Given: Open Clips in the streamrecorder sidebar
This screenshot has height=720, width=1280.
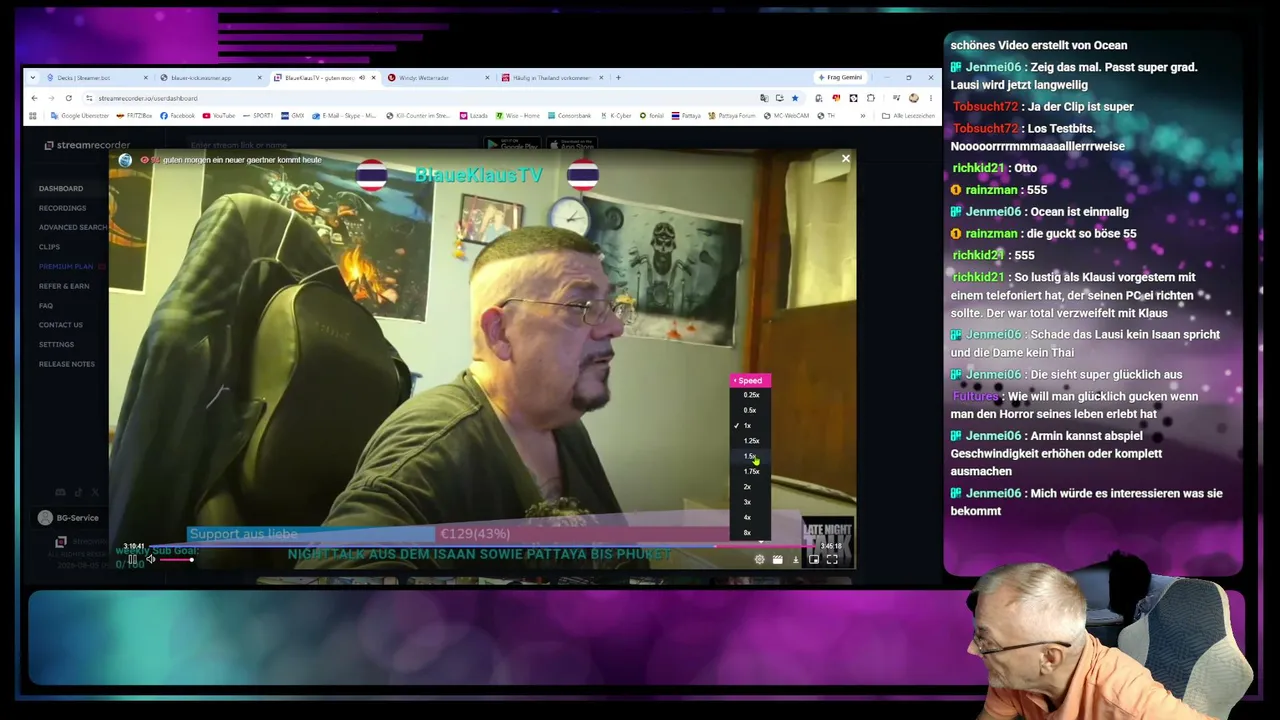Looking at the screenshot, I should coord(49,247).
